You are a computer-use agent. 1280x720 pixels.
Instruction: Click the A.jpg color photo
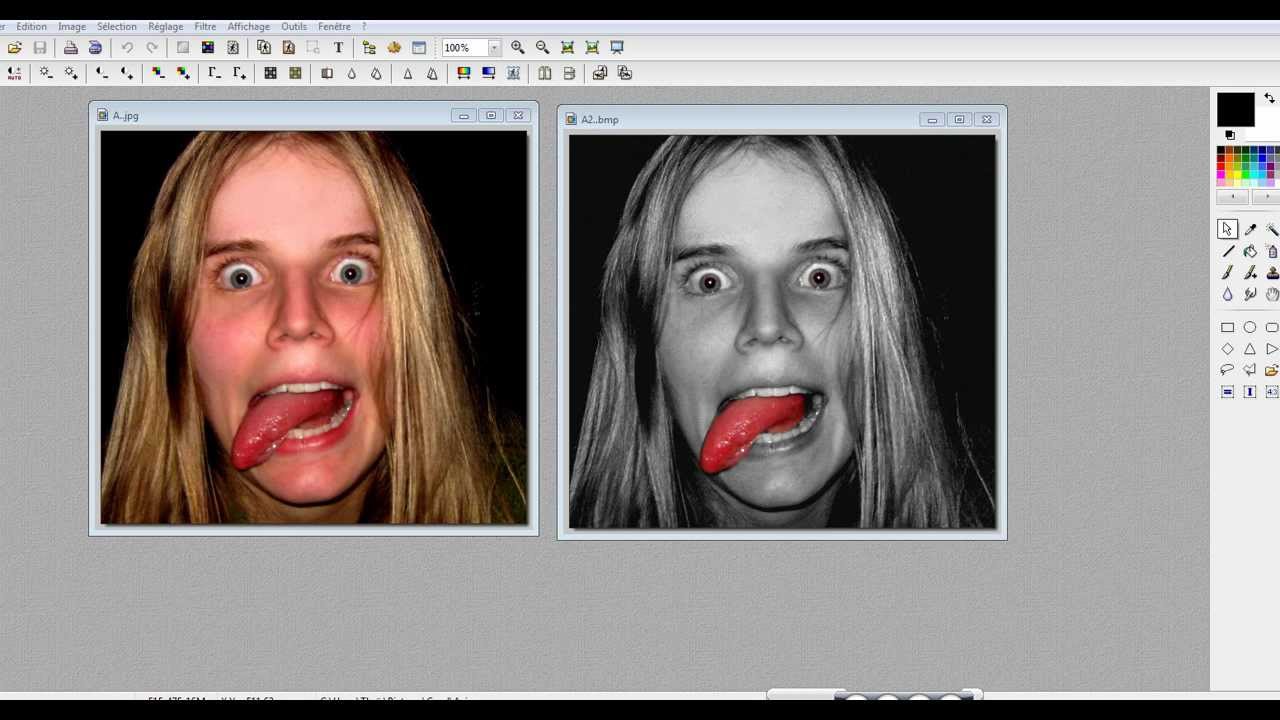[x=314, y=327]
